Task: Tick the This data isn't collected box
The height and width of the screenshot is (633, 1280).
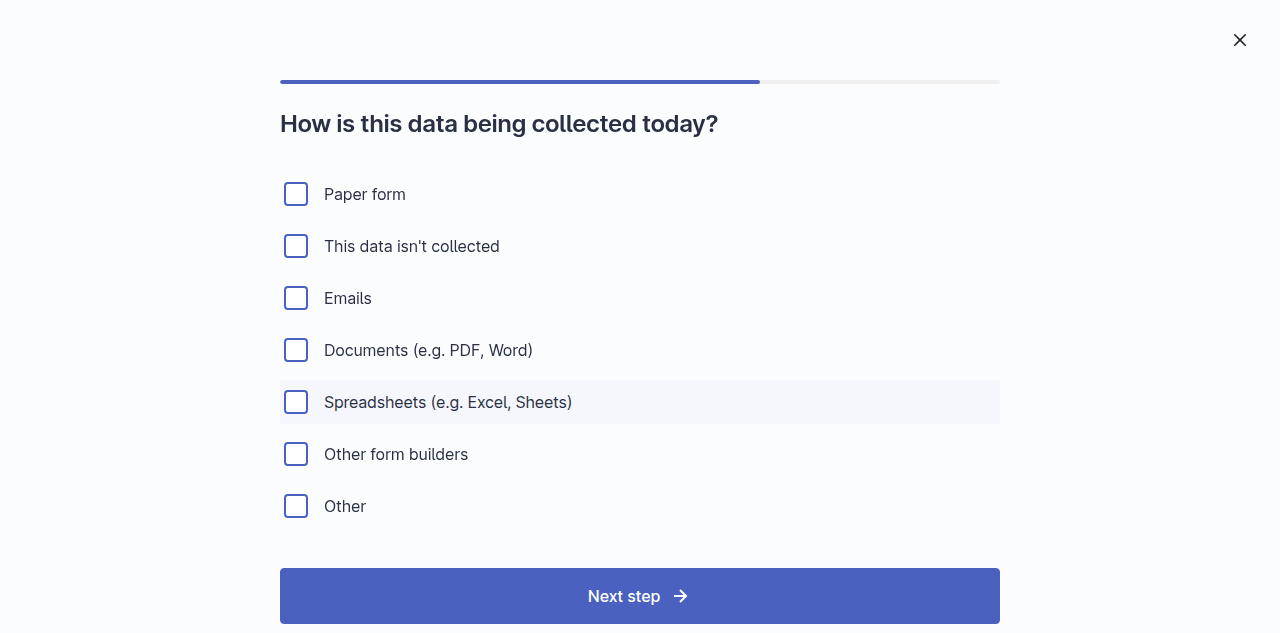Action: (x=296, y=246)
